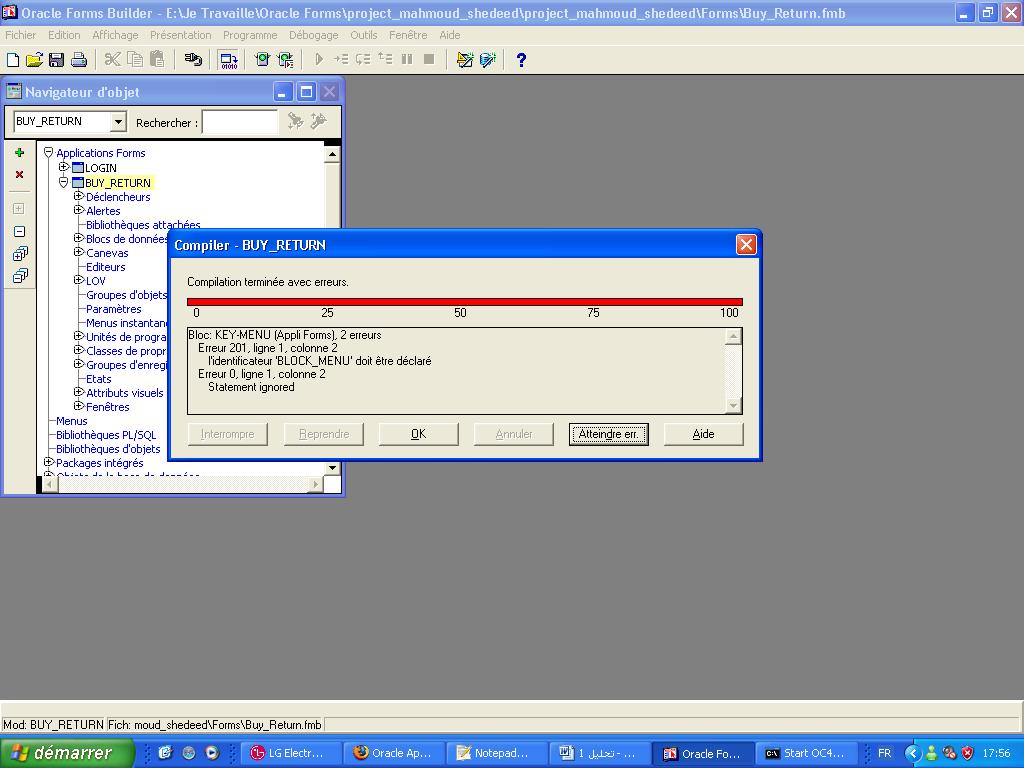The image size is (1024, 768).
Task: Click the Collapse minus icon in navigator sidebar
Action: (x=19, y=232)
